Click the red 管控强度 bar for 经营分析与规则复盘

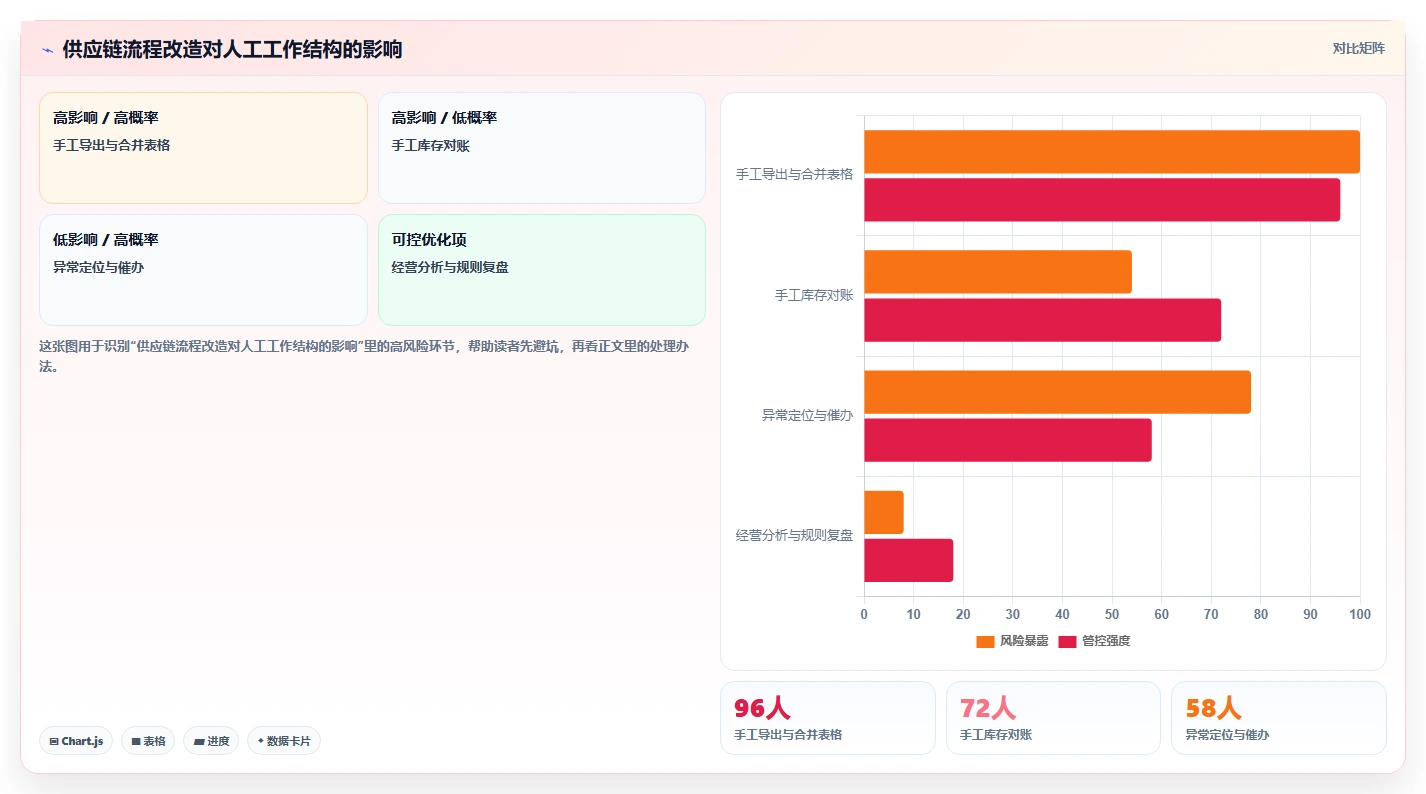[x=909, y=560]
